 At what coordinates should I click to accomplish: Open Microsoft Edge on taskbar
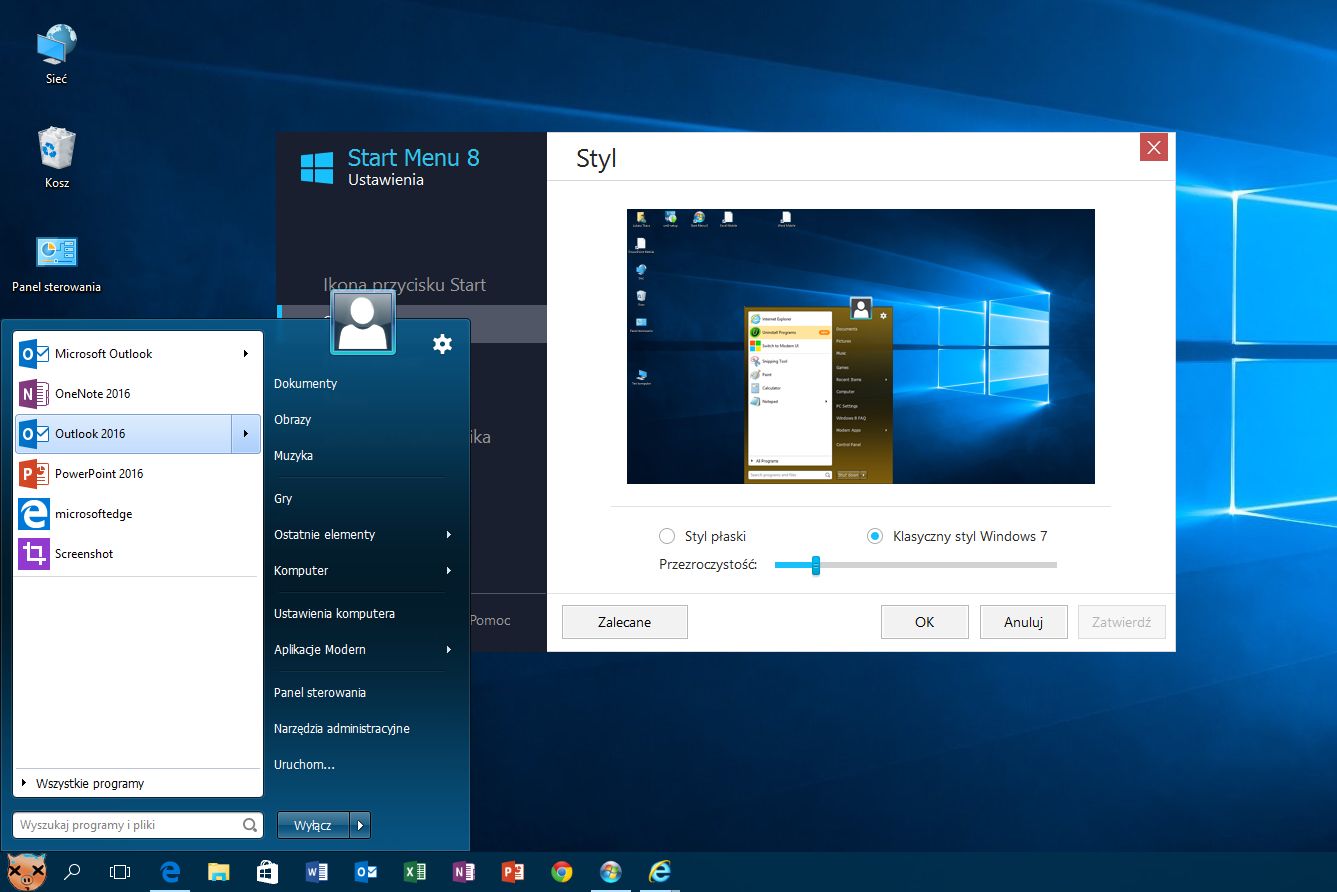coord(170,872)
